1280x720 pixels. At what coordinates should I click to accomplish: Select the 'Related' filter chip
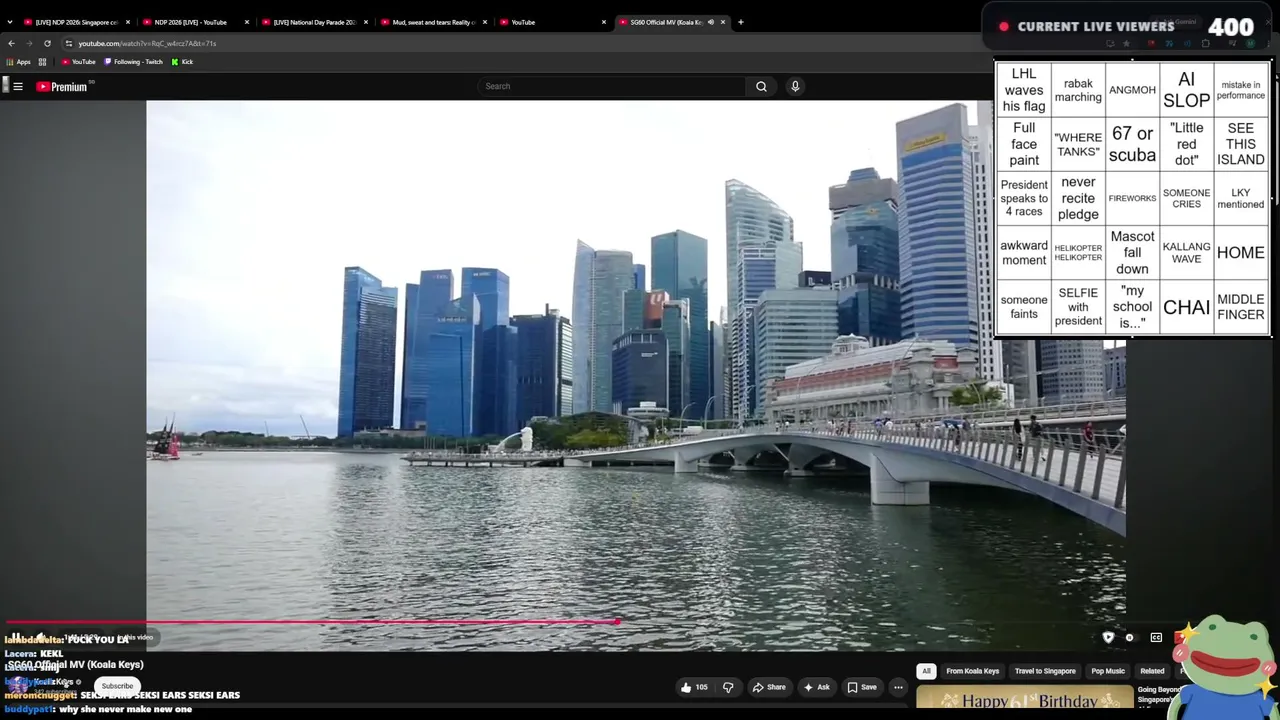1153,671
